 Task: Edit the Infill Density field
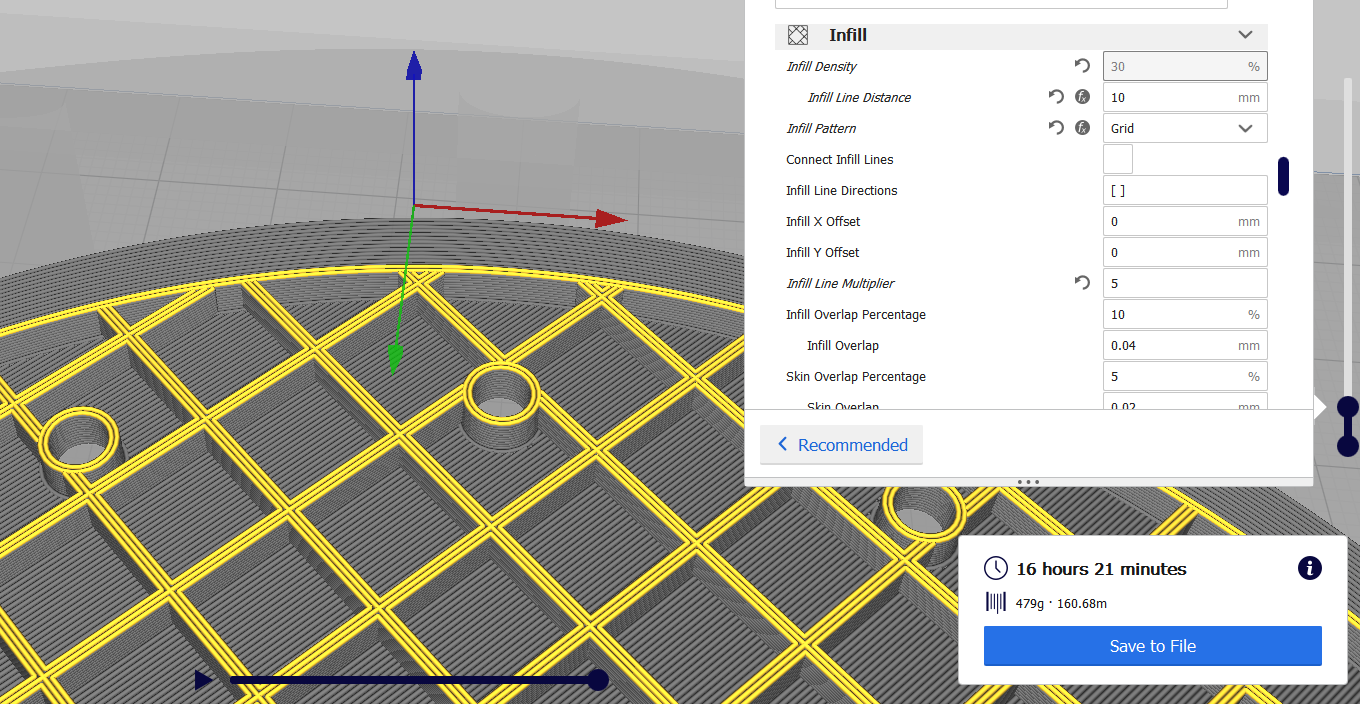click(x=1185, y=66)
